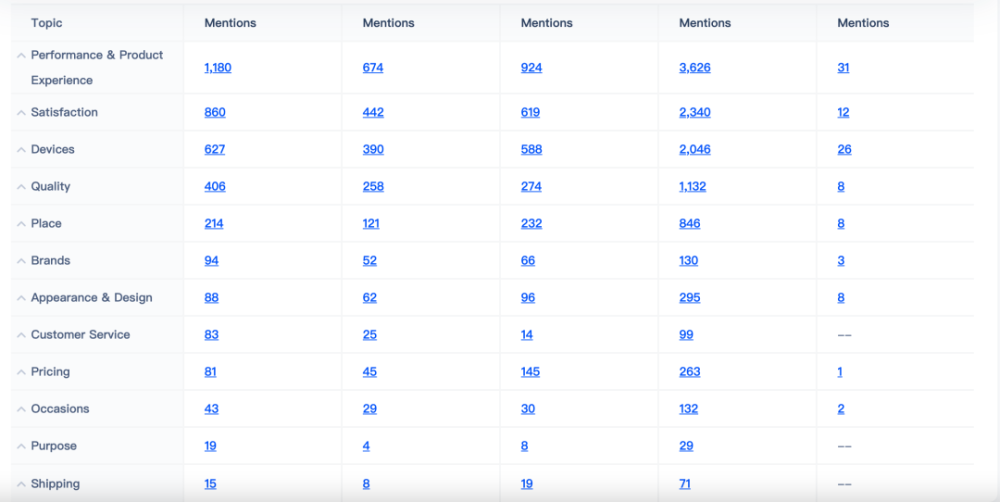Open the 295 mentions link

(689, 297)
